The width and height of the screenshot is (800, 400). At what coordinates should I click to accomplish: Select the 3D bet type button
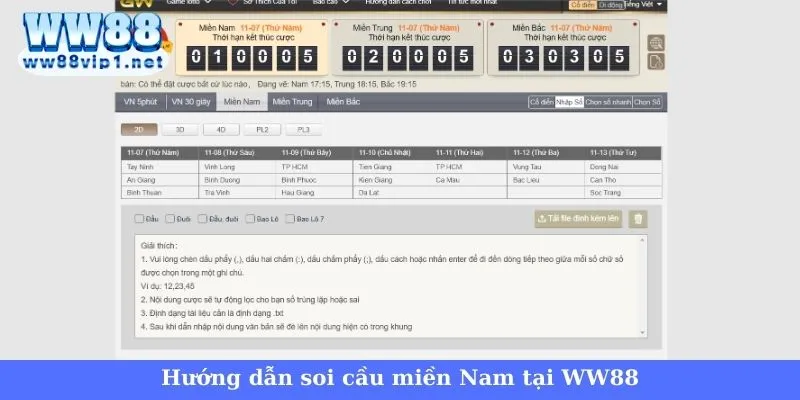(x=180, y=130)
